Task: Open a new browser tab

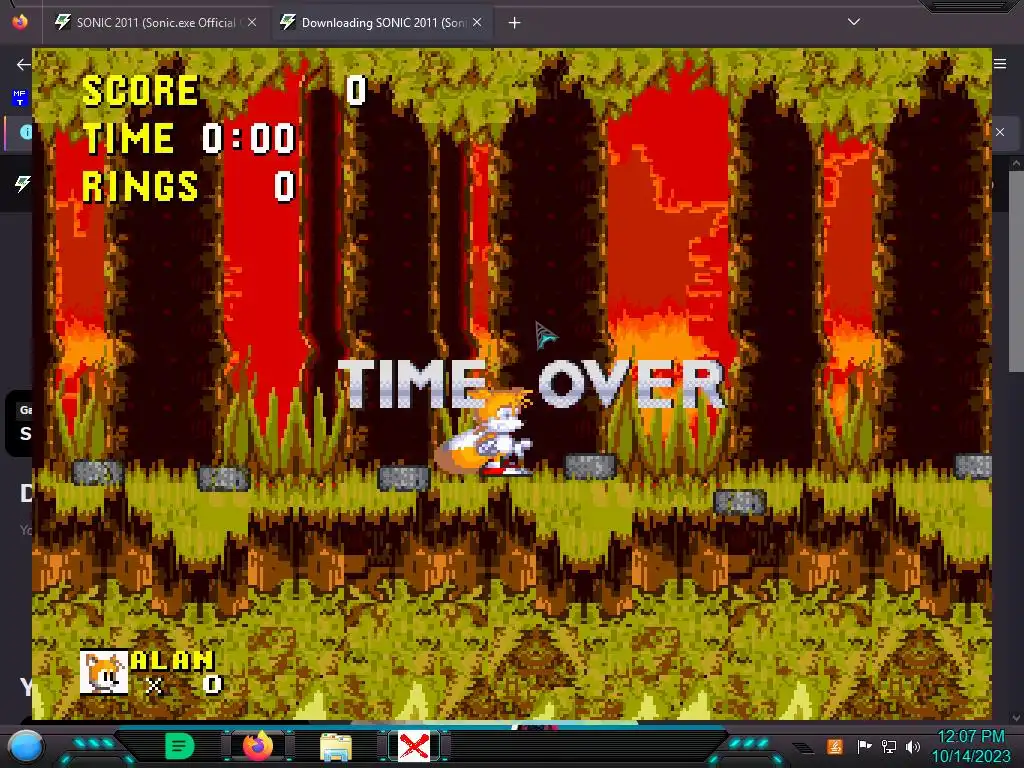Action: 515,23
